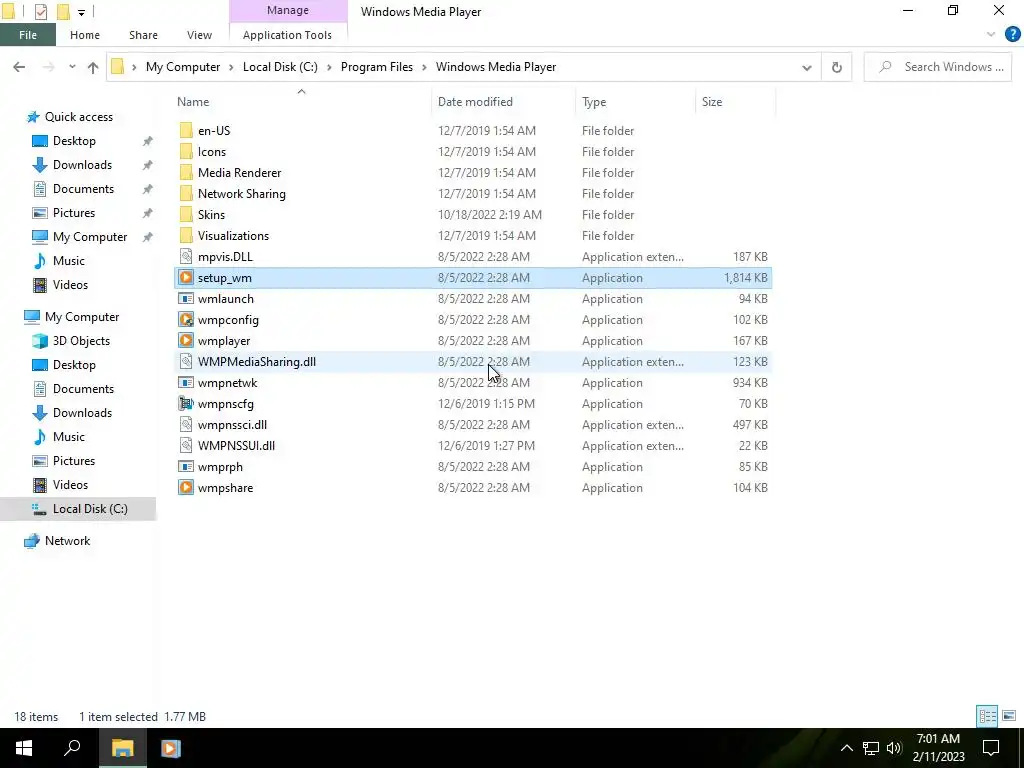Select the wmpshare application icon
The image size is (1024, 768).
[186, 487]
